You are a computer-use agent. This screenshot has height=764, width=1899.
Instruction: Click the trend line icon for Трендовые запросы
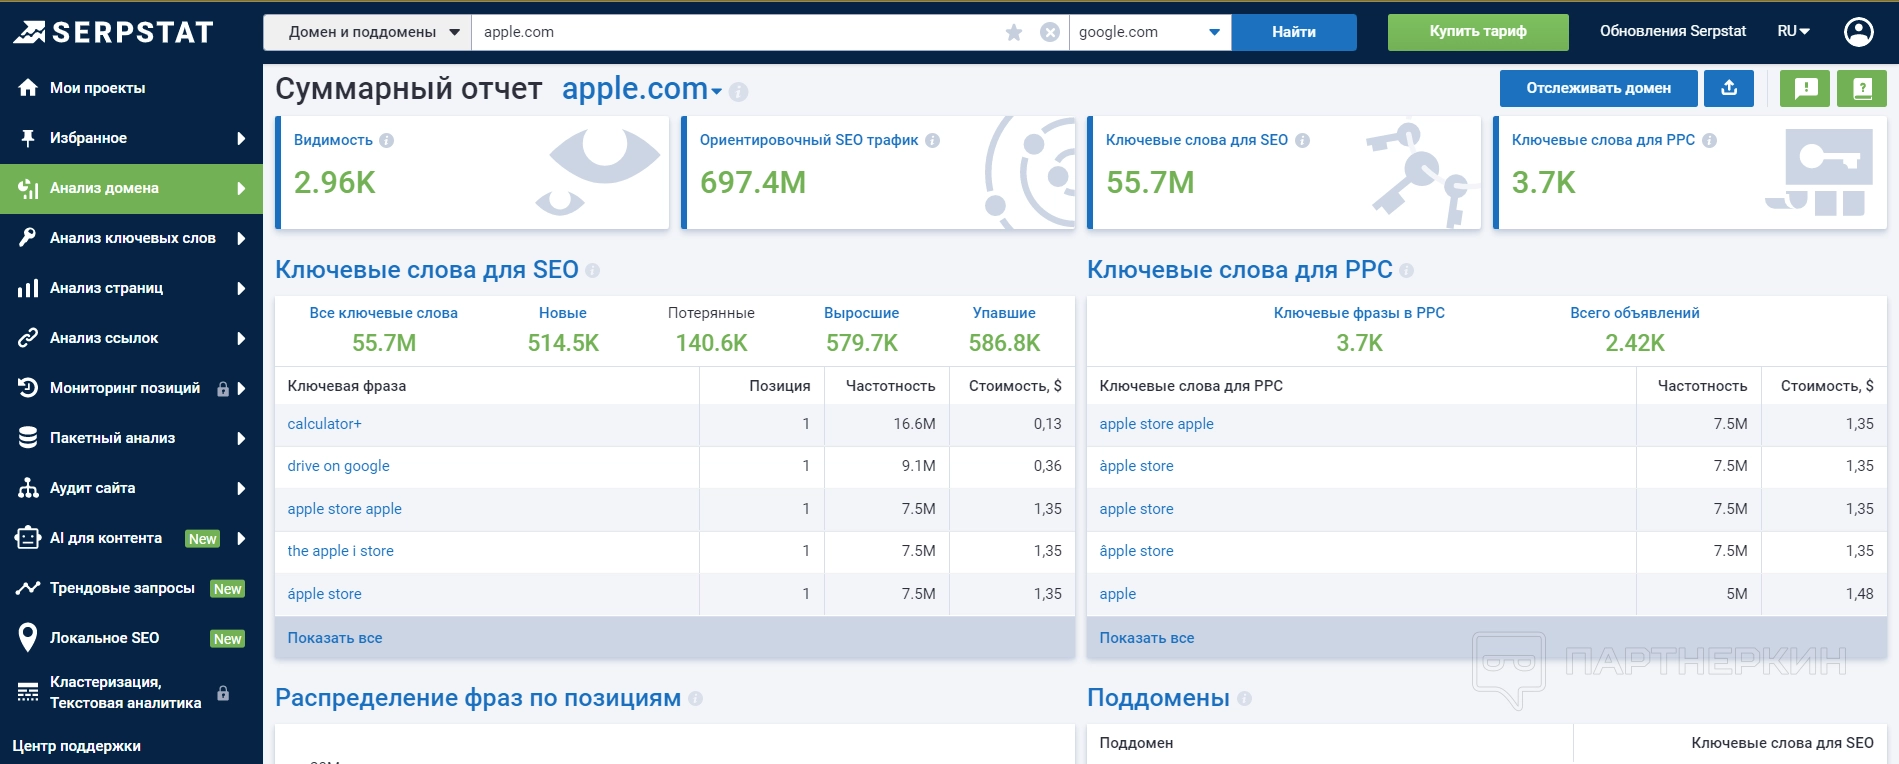(x=28, y=588)
